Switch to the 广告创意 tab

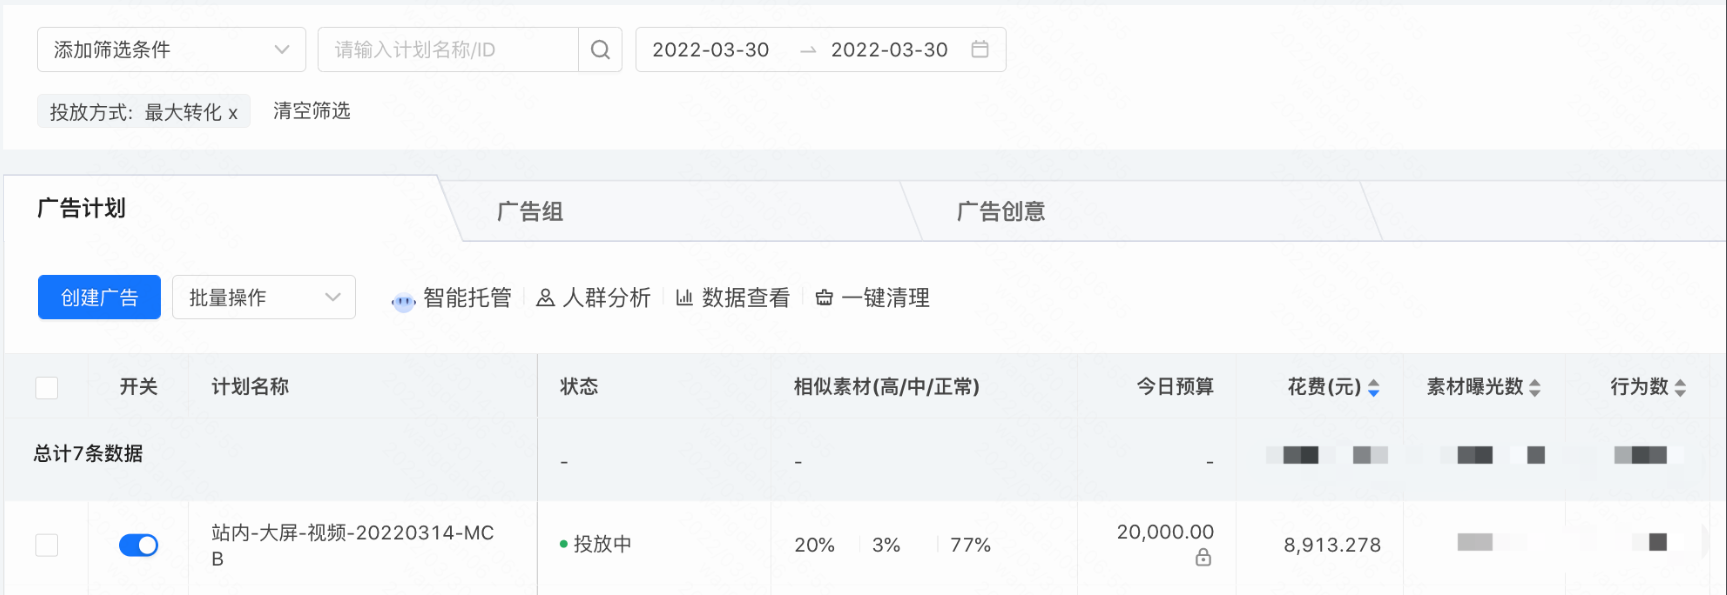(x=1001, y=210)
